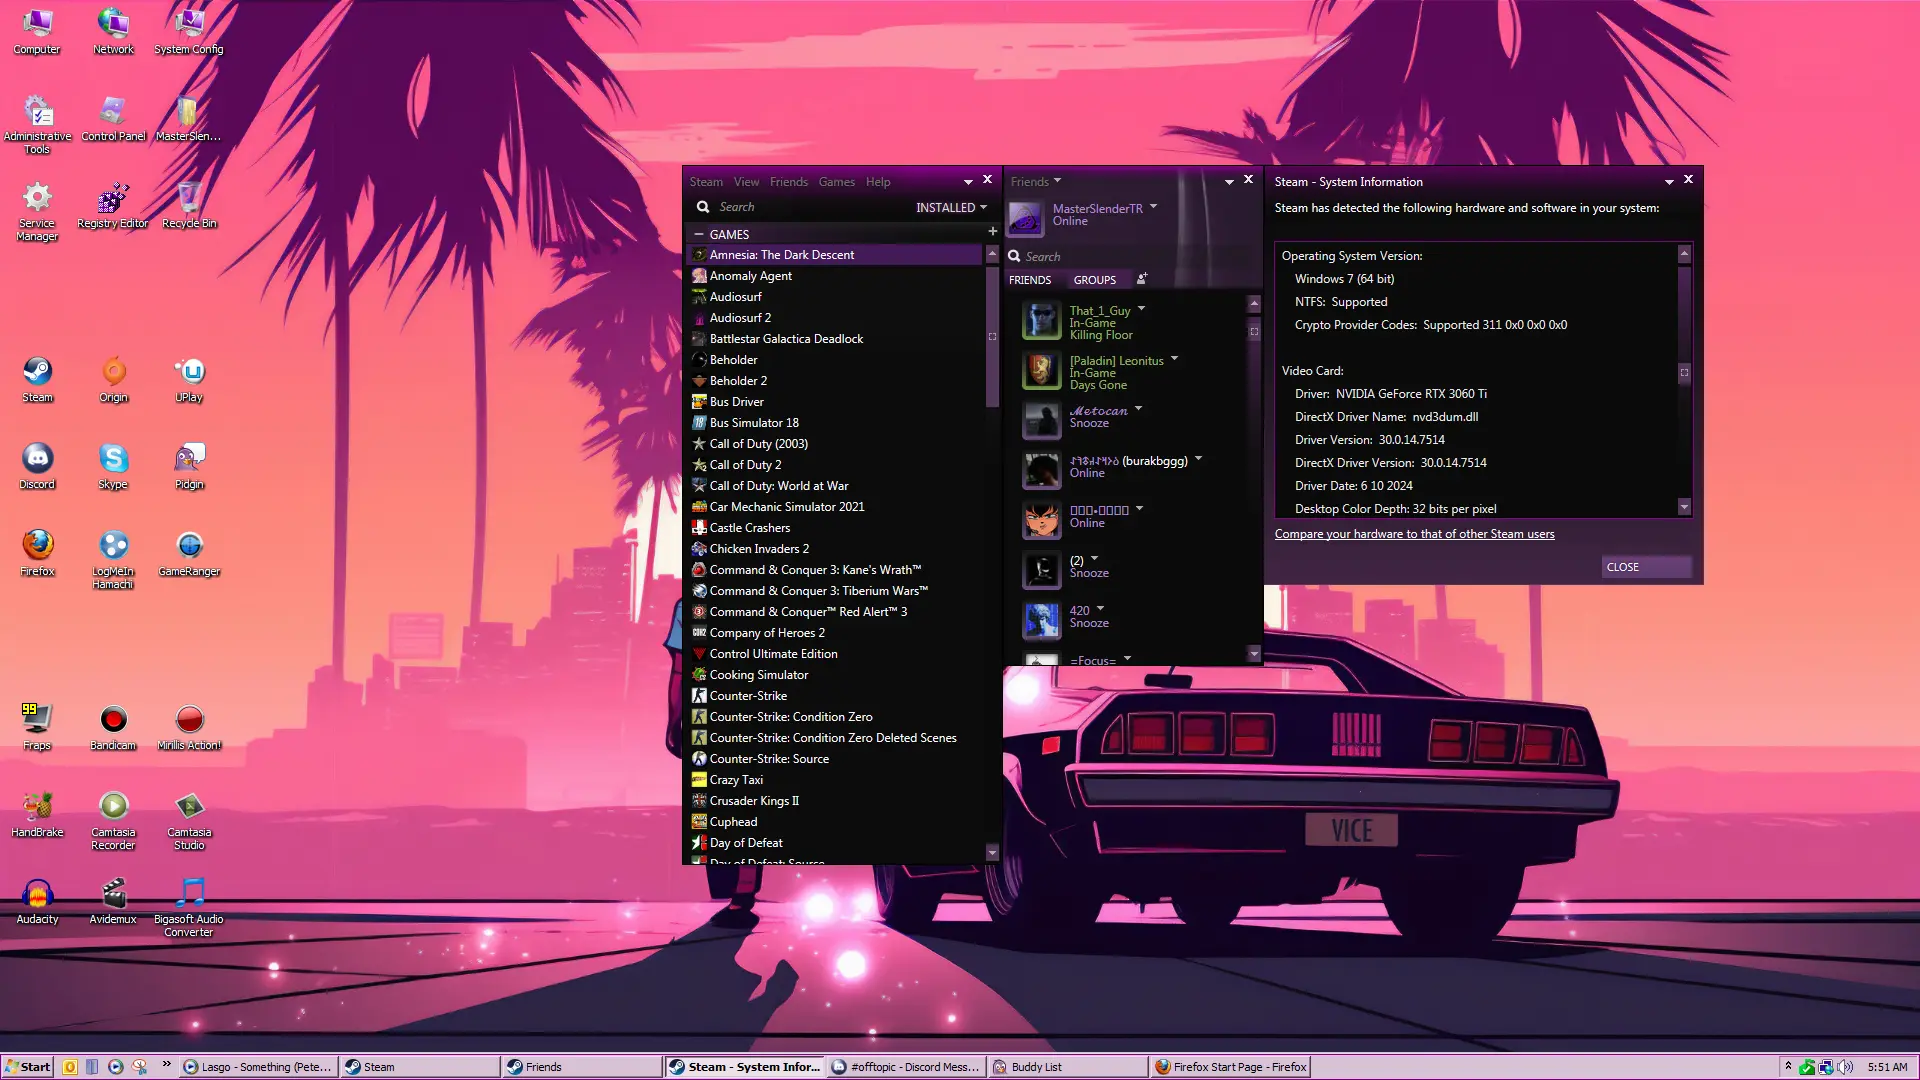Select the Recycle Bin desktop icon

189,205
